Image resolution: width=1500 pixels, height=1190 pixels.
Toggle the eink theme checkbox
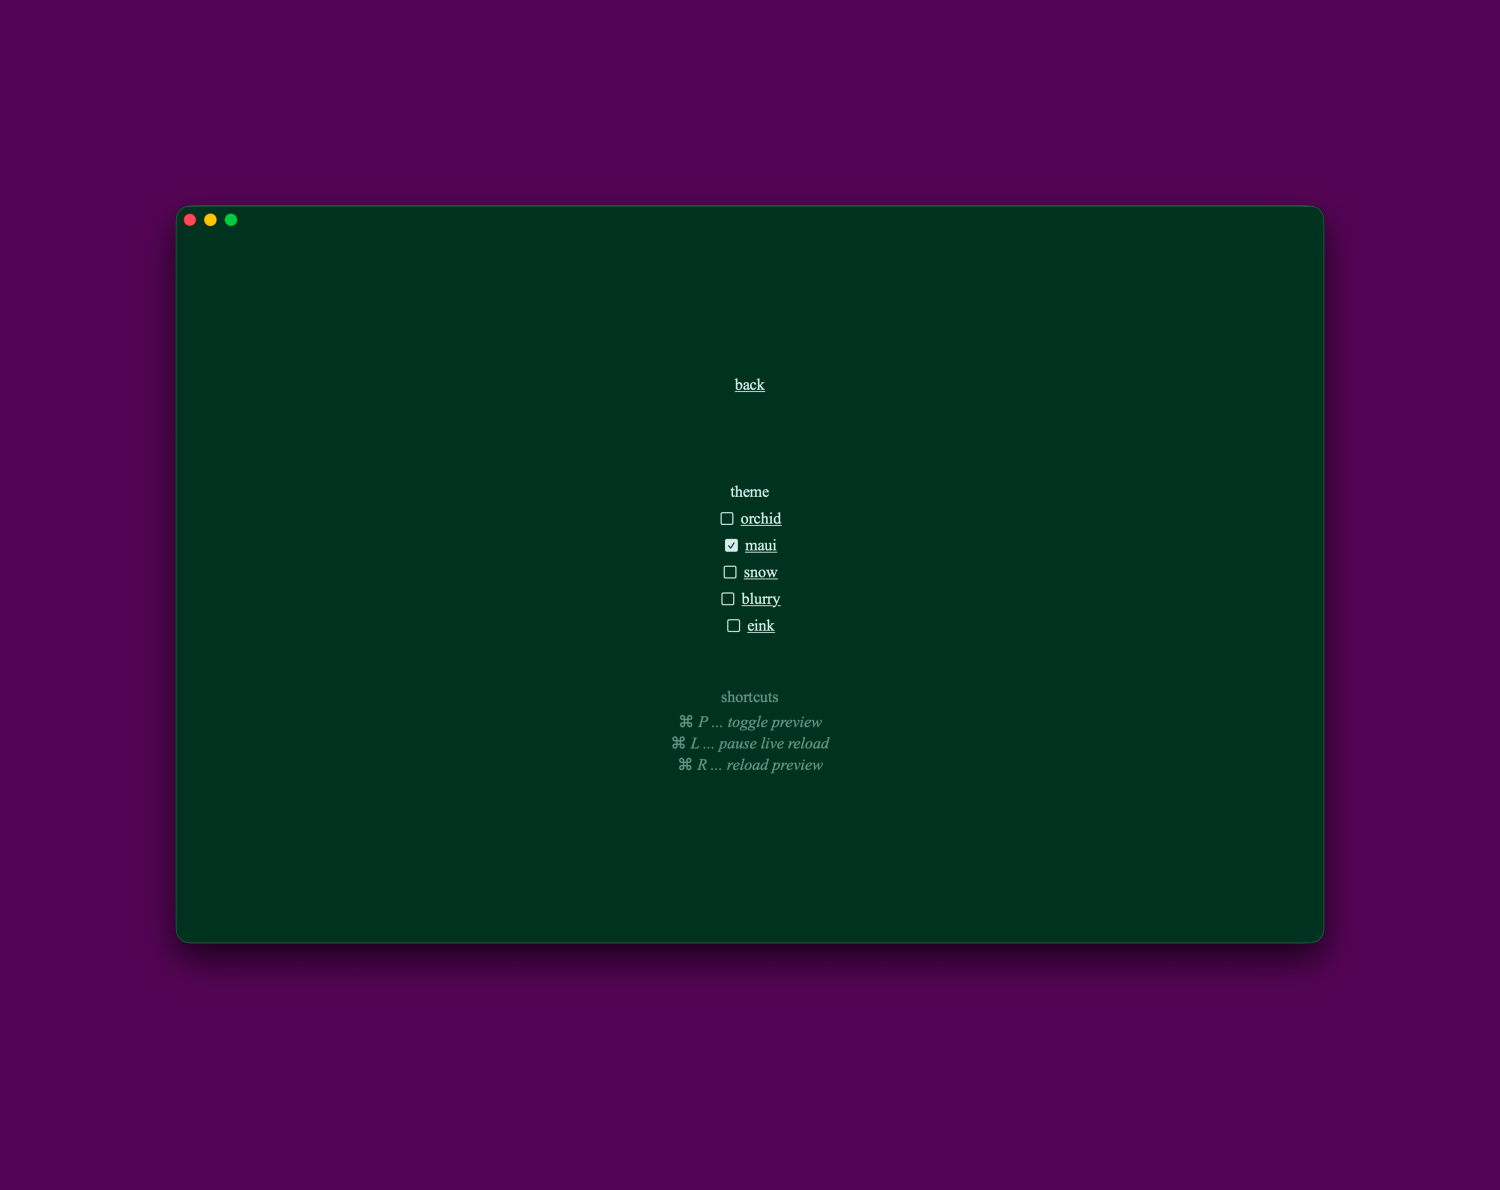pyautogui.click(x=733, y=626)
